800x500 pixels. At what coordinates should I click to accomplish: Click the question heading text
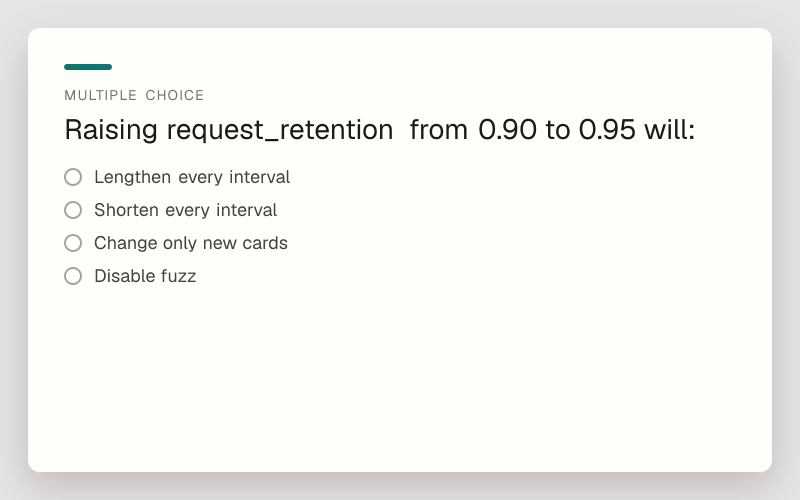pos(380,130)
